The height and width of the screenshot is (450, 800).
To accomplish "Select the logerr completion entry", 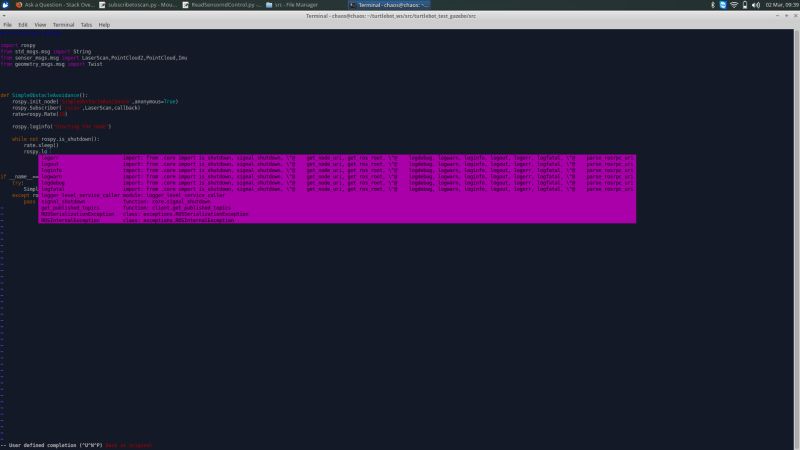I will pyautogui.click(x=337, y=158).
